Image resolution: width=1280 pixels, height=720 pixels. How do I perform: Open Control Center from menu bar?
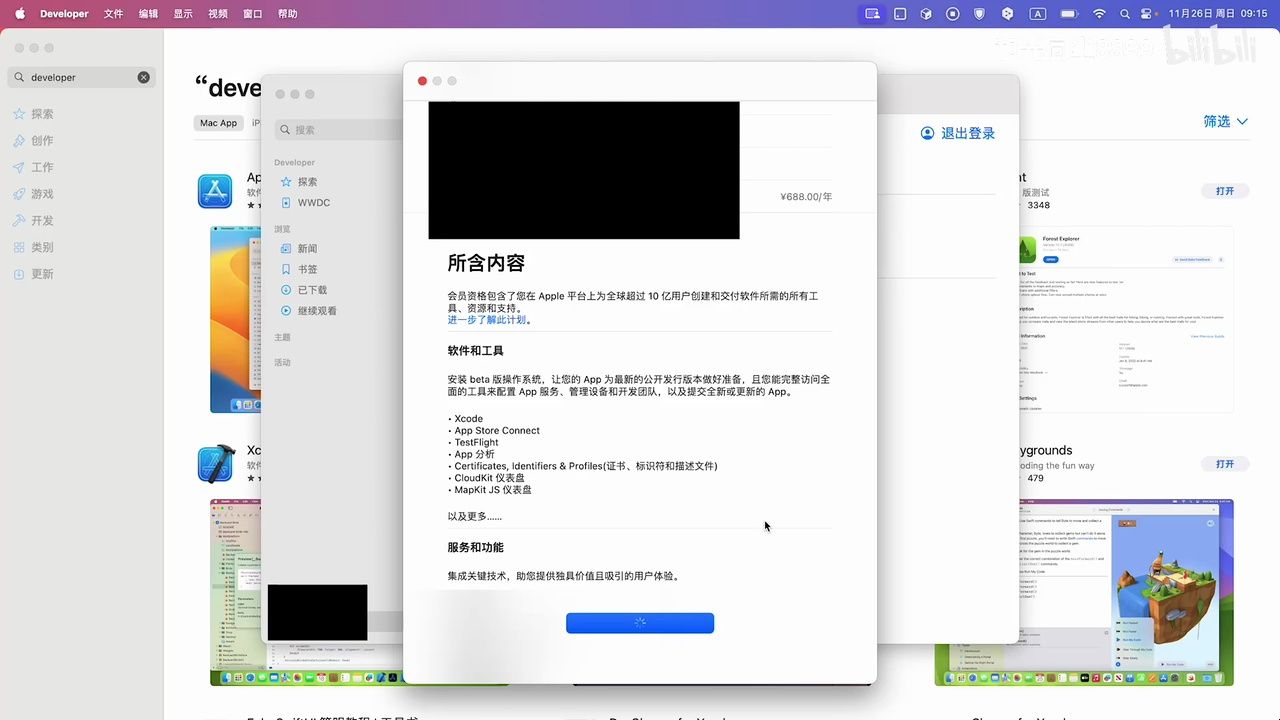[1148, 14]
